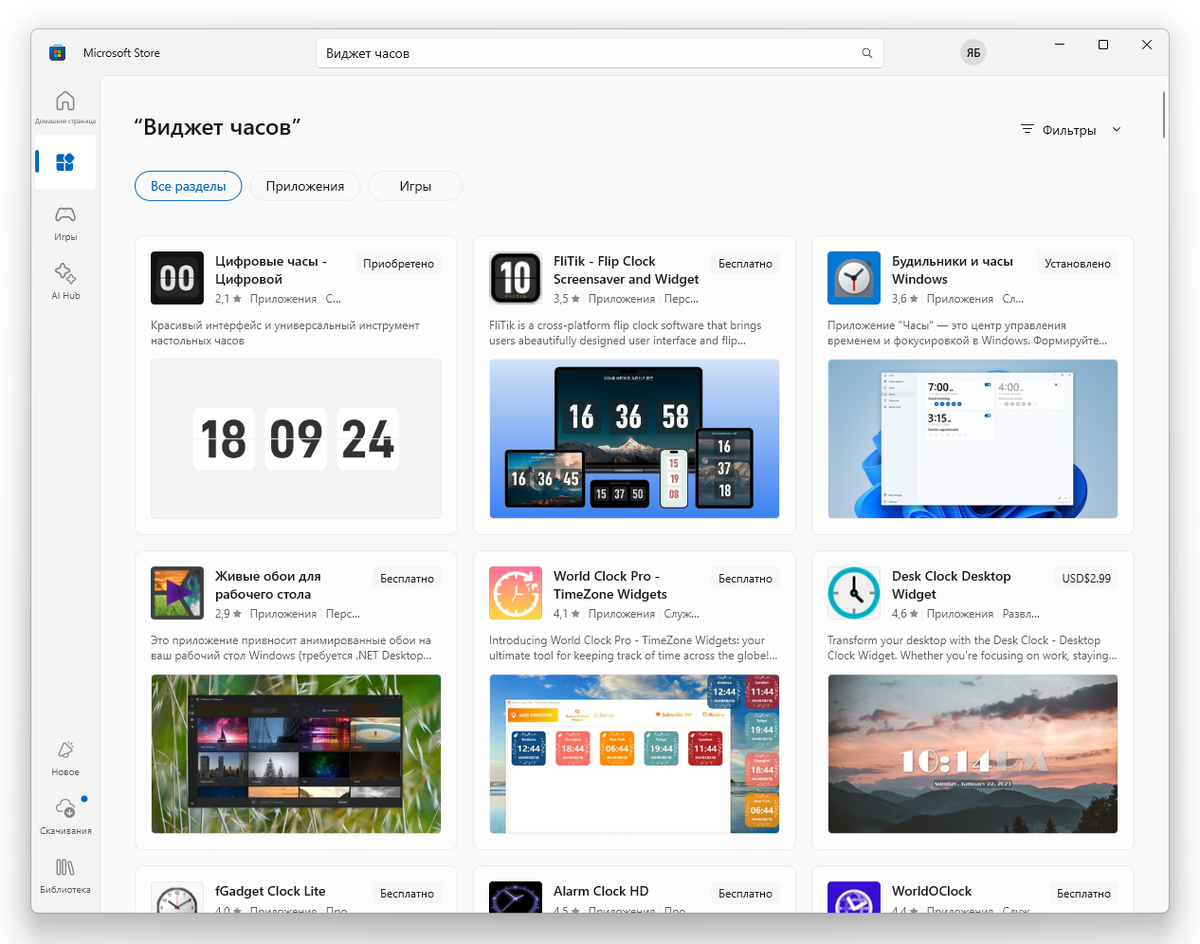The width and height of the screenshot is (1200, 944).
Task: Click the Цифровые часы app icon
Action: (177, 278)
